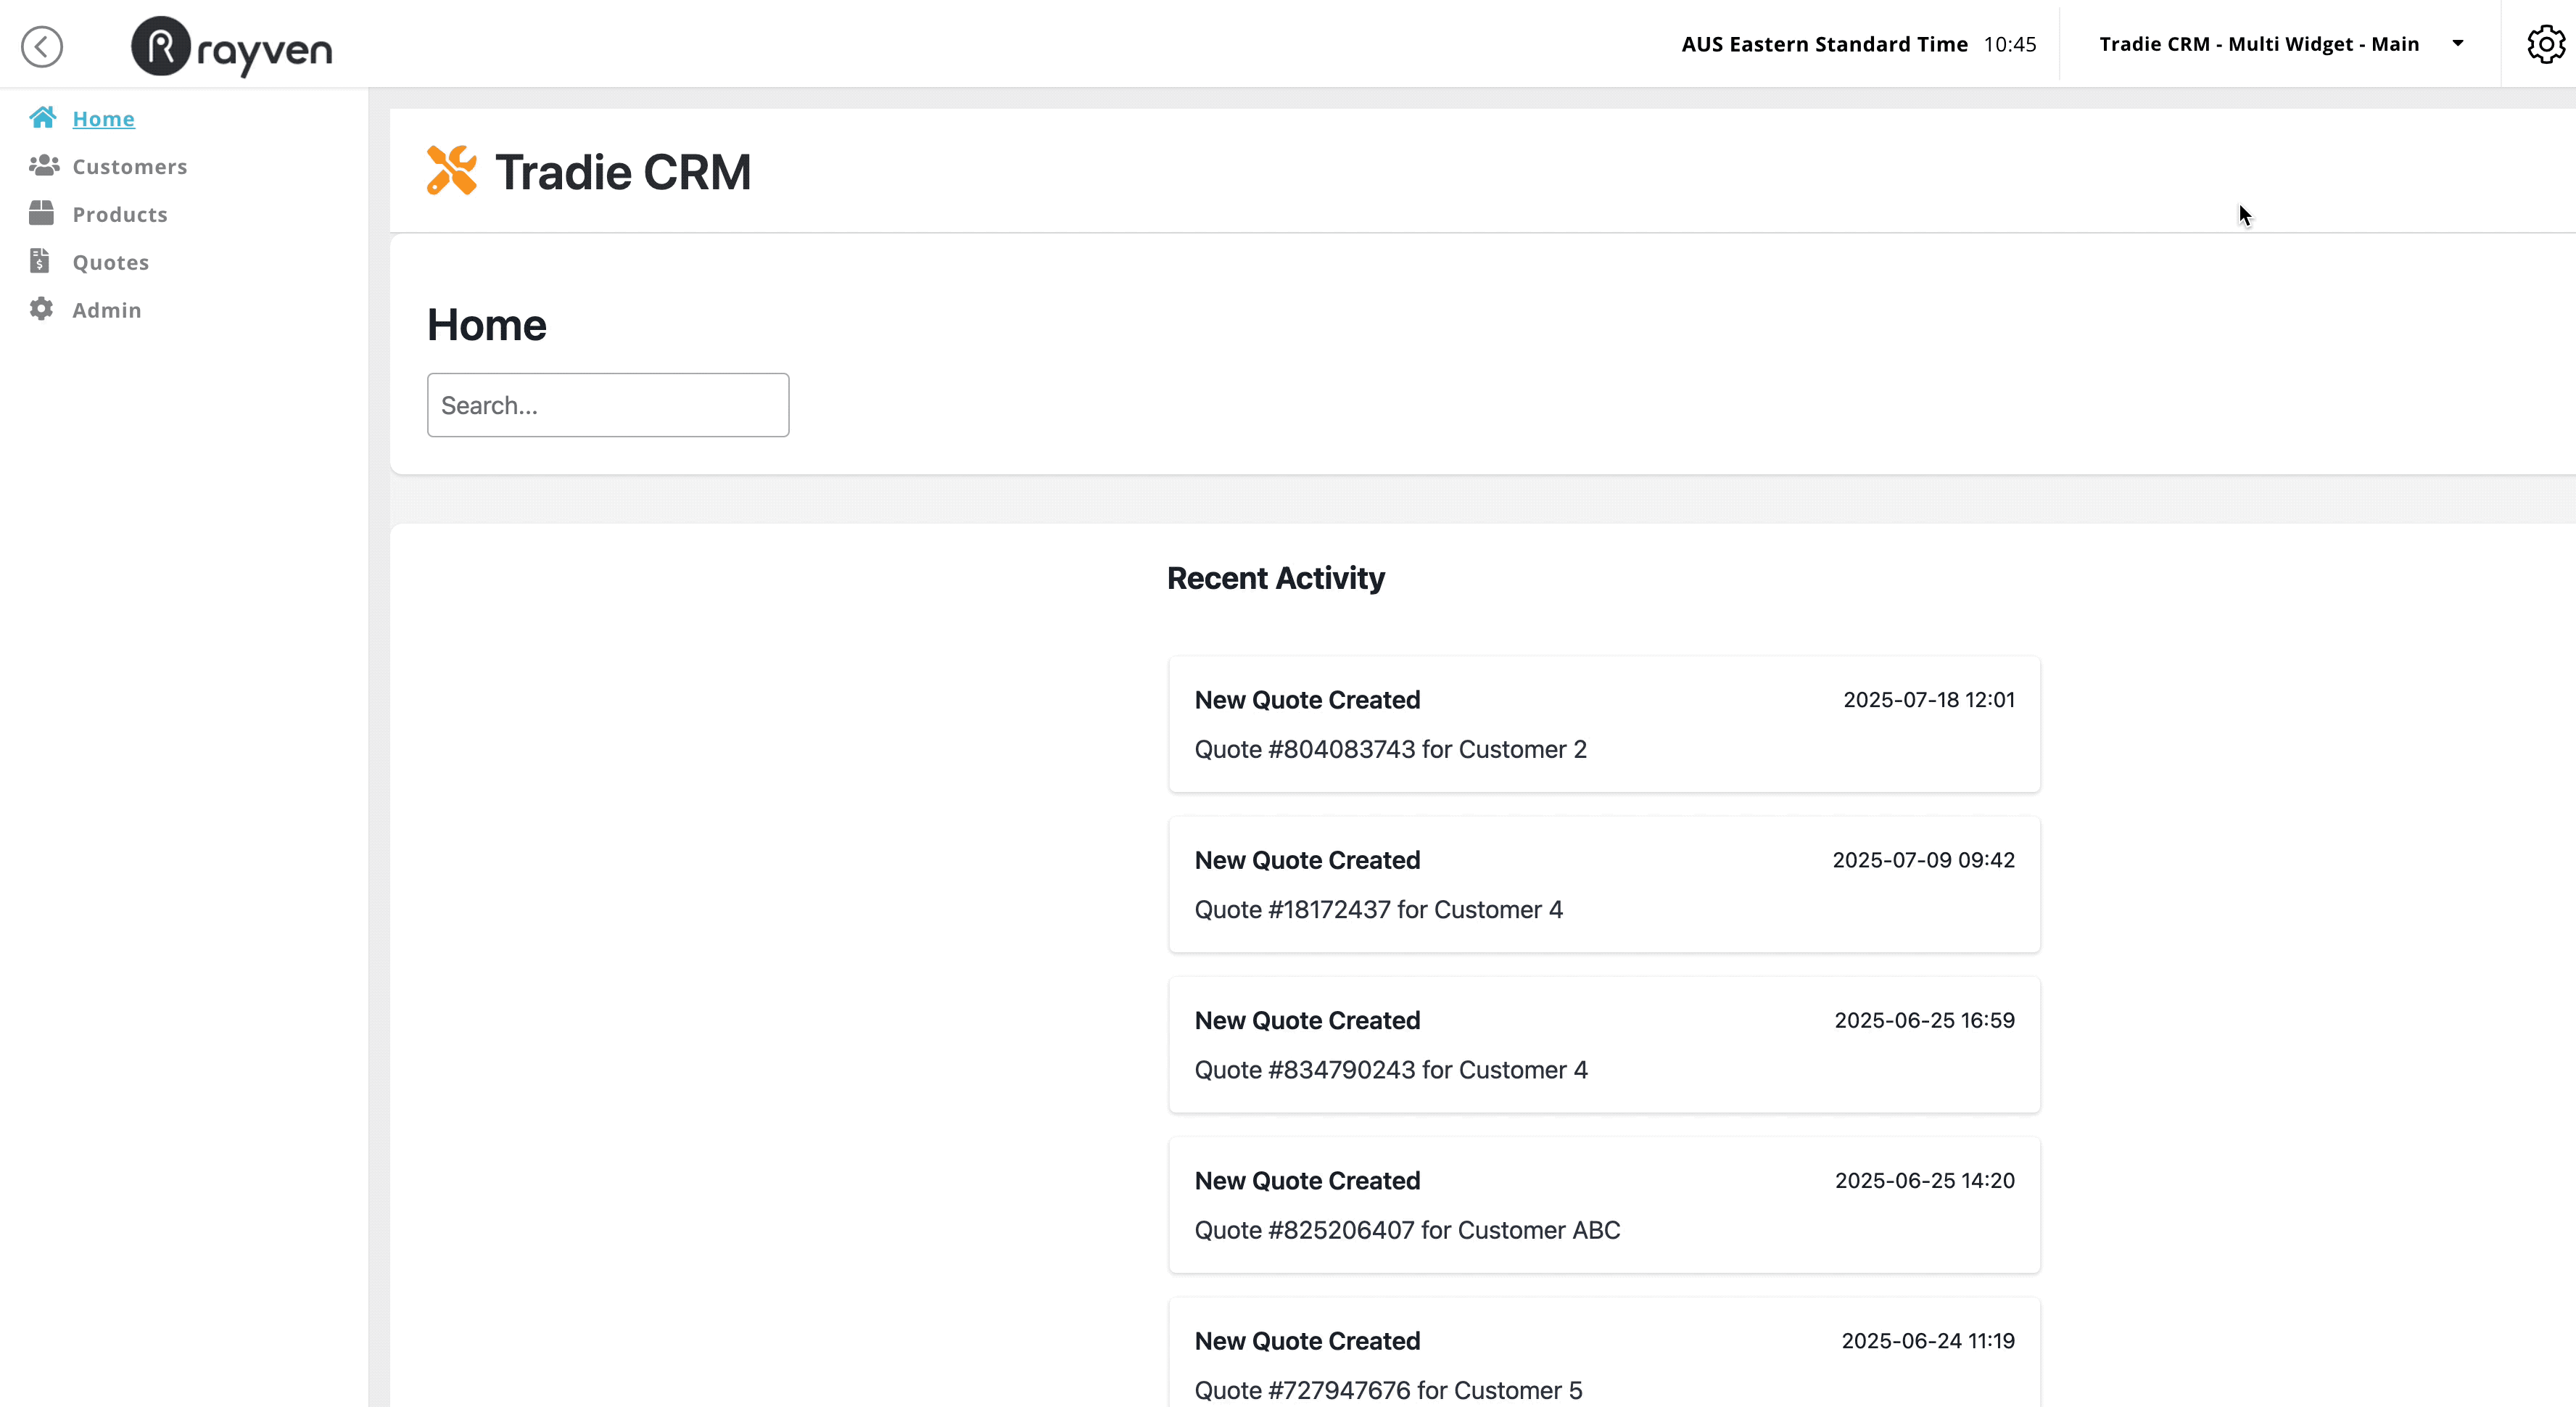Viewport: 2576px width, 1407px height.
Task: Open Customers in the sidebar
Action: [130, 166]
